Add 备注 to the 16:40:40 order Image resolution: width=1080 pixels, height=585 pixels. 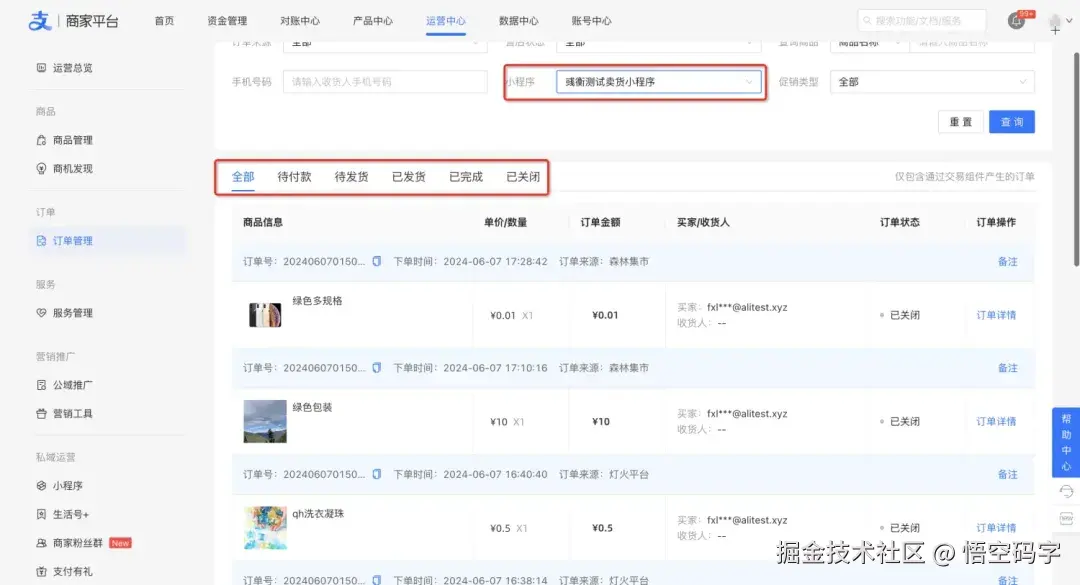(1008, 474)
